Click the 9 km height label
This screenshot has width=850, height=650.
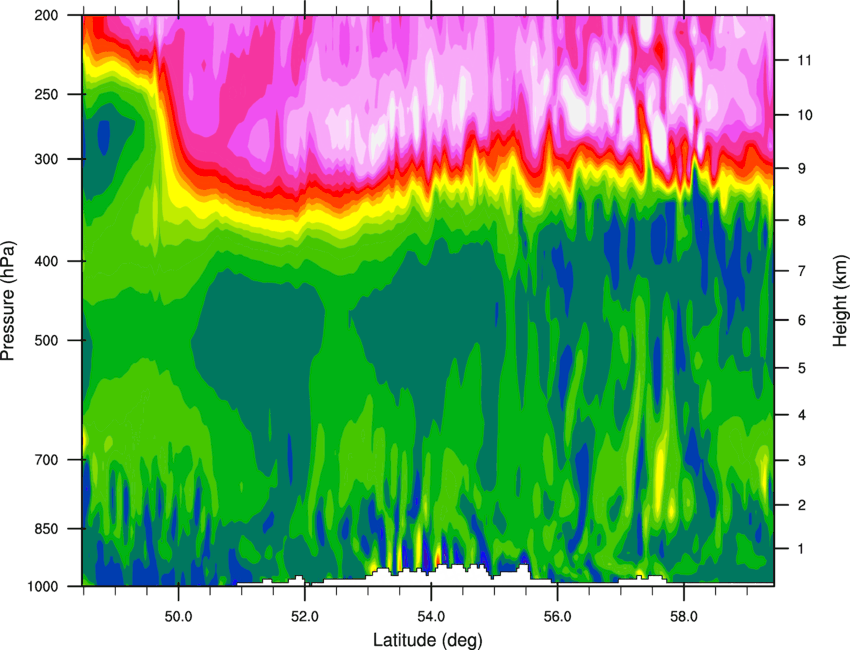pyautogui.click(x=802, y=168)
